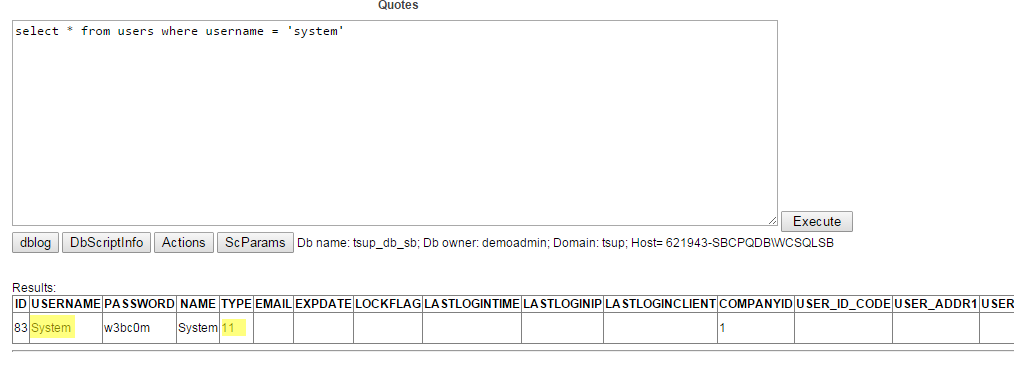Screen dimensions: 1014x391
Task: Click the highlighted TYPE value 11
Action: coord(228,328)
